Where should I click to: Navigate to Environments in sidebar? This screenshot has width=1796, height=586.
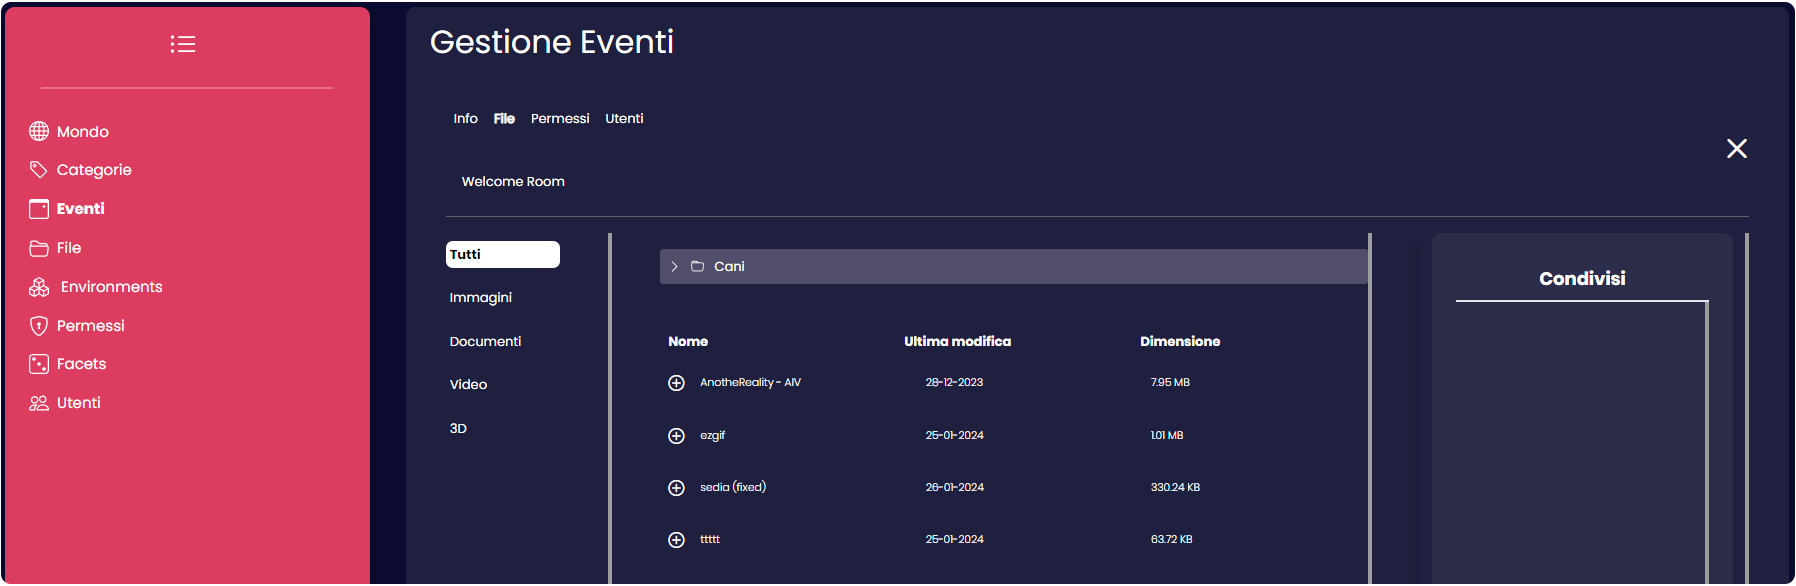pos(112,287)
